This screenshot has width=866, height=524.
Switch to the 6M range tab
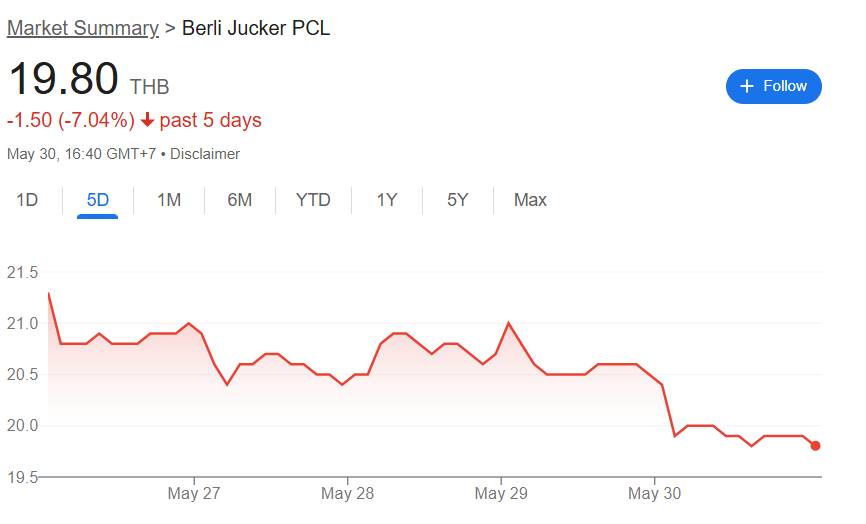[x=240, y=200]
